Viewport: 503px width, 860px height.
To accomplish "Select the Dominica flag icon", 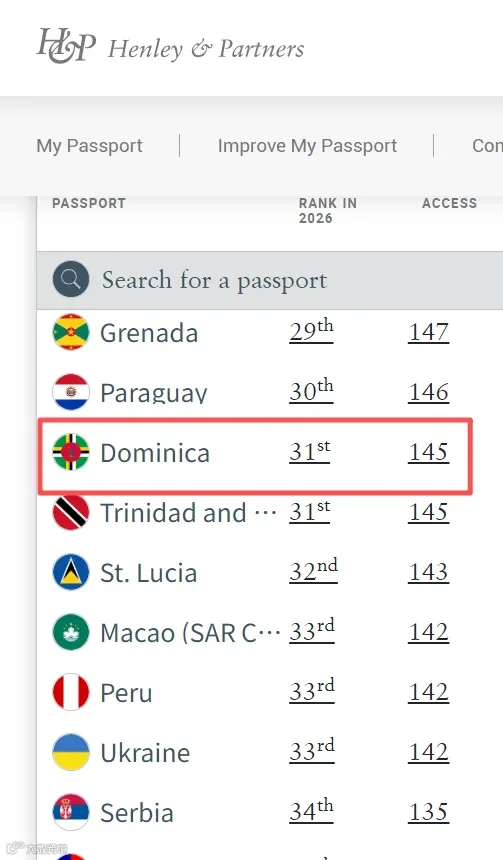I will pos(71,452).
